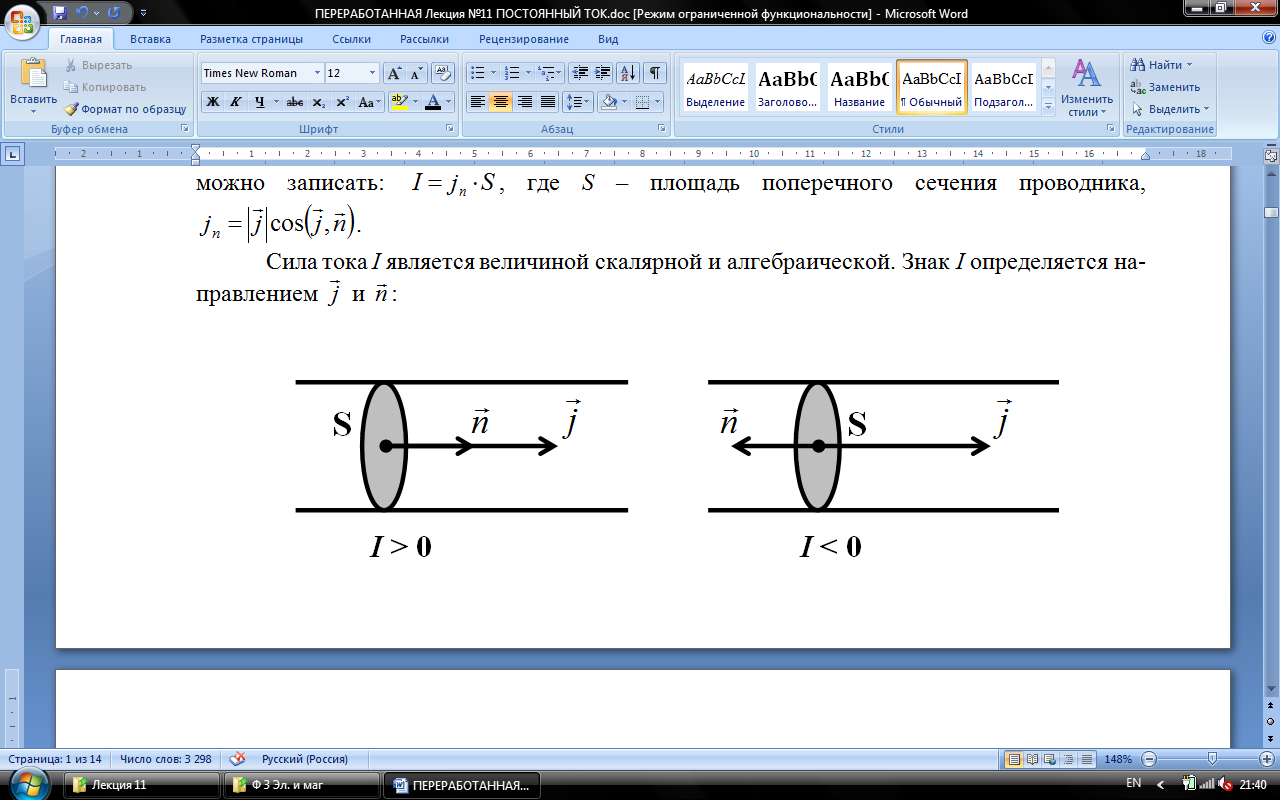
Task: Switch to Вставка tab
Action: point(150,39)
